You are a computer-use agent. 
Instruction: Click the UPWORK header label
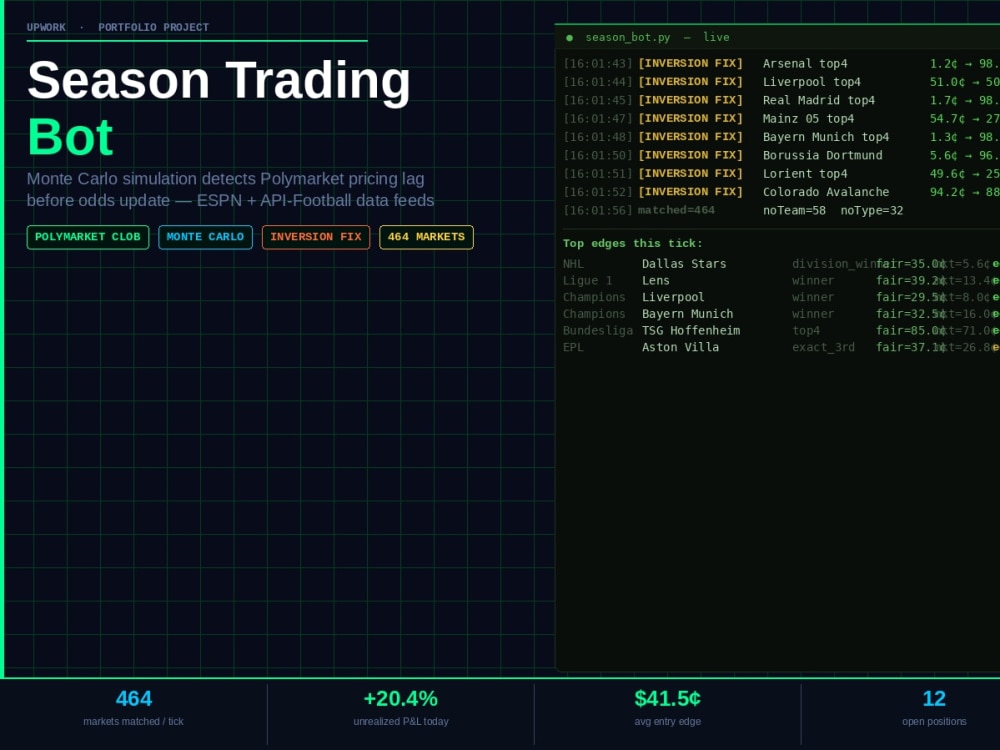coord(46,27)
